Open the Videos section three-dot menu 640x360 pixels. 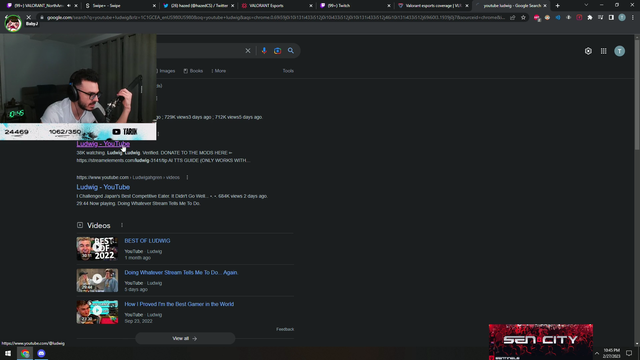click(122, 225)
